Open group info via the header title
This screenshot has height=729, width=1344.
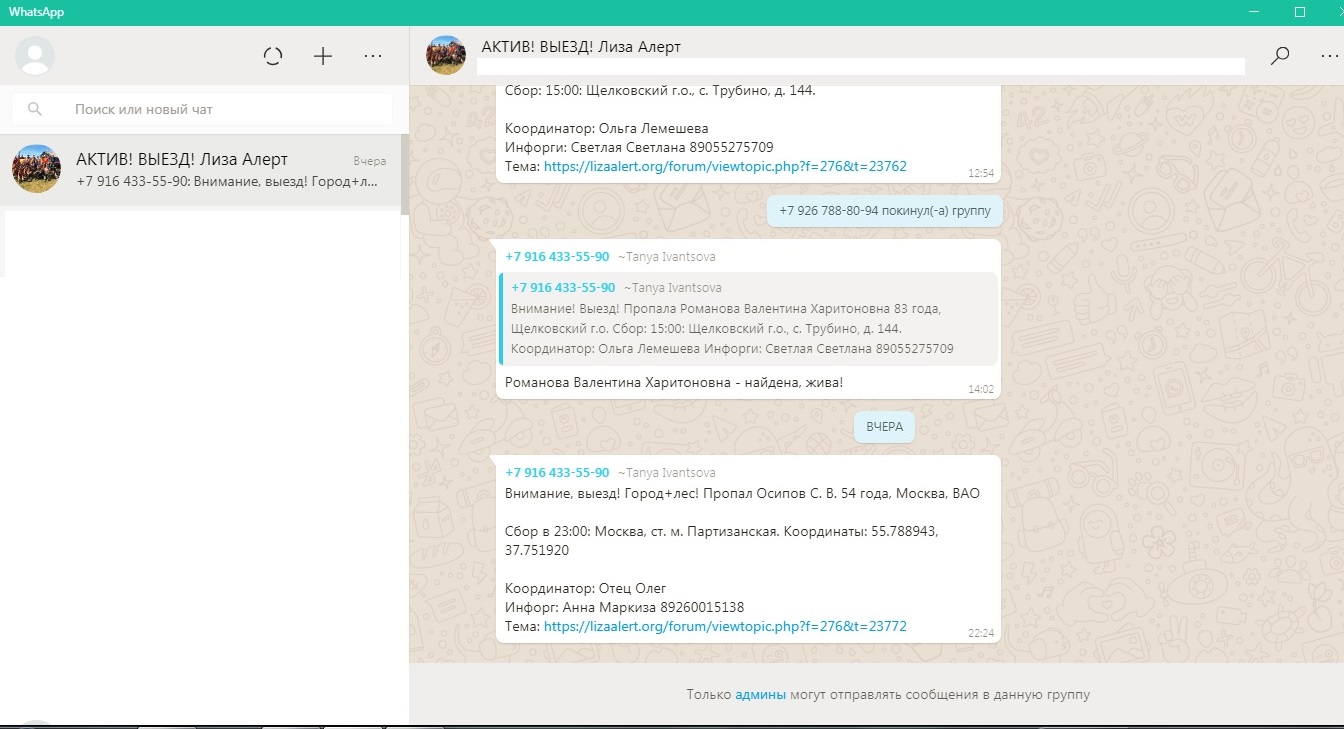point(581,47)
